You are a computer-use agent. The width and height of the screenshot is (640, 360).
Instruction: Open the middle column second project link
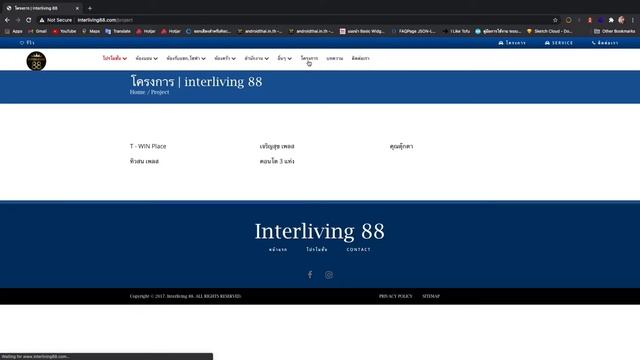[x=277, y=161]
